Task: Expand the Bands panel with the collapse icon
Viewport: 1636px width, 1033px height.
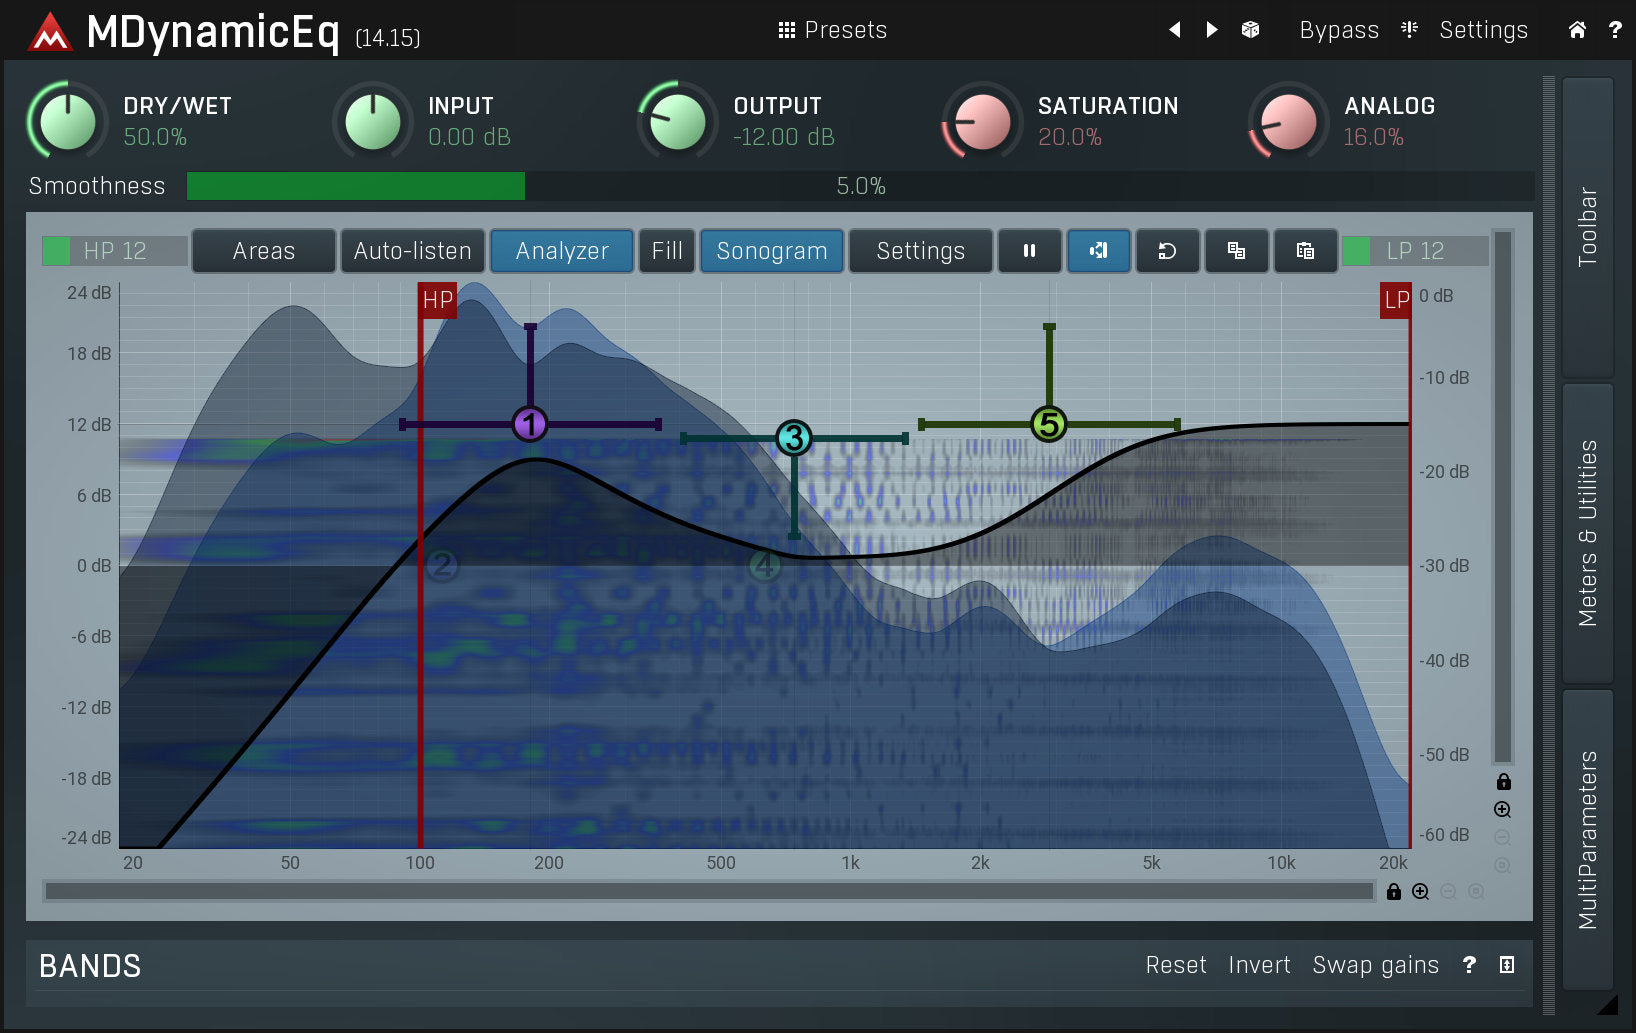Action: (1507, 965)
